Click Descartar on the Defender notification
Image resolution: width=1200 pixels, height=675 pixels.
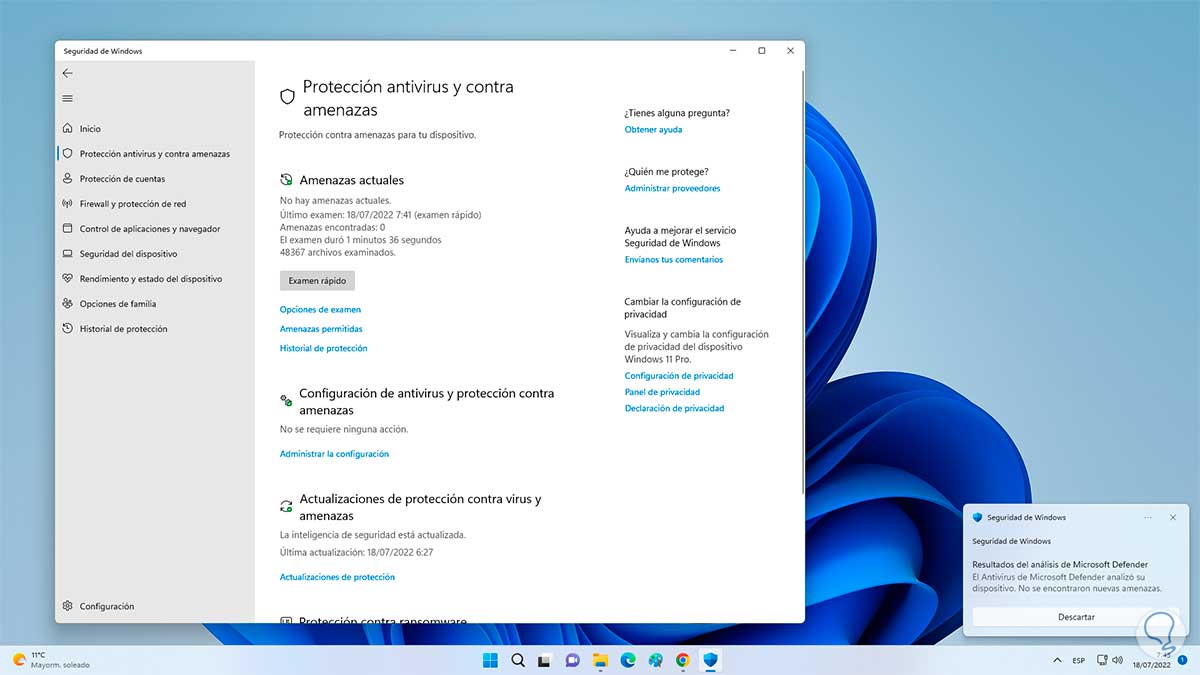[x=1076, y=617]
